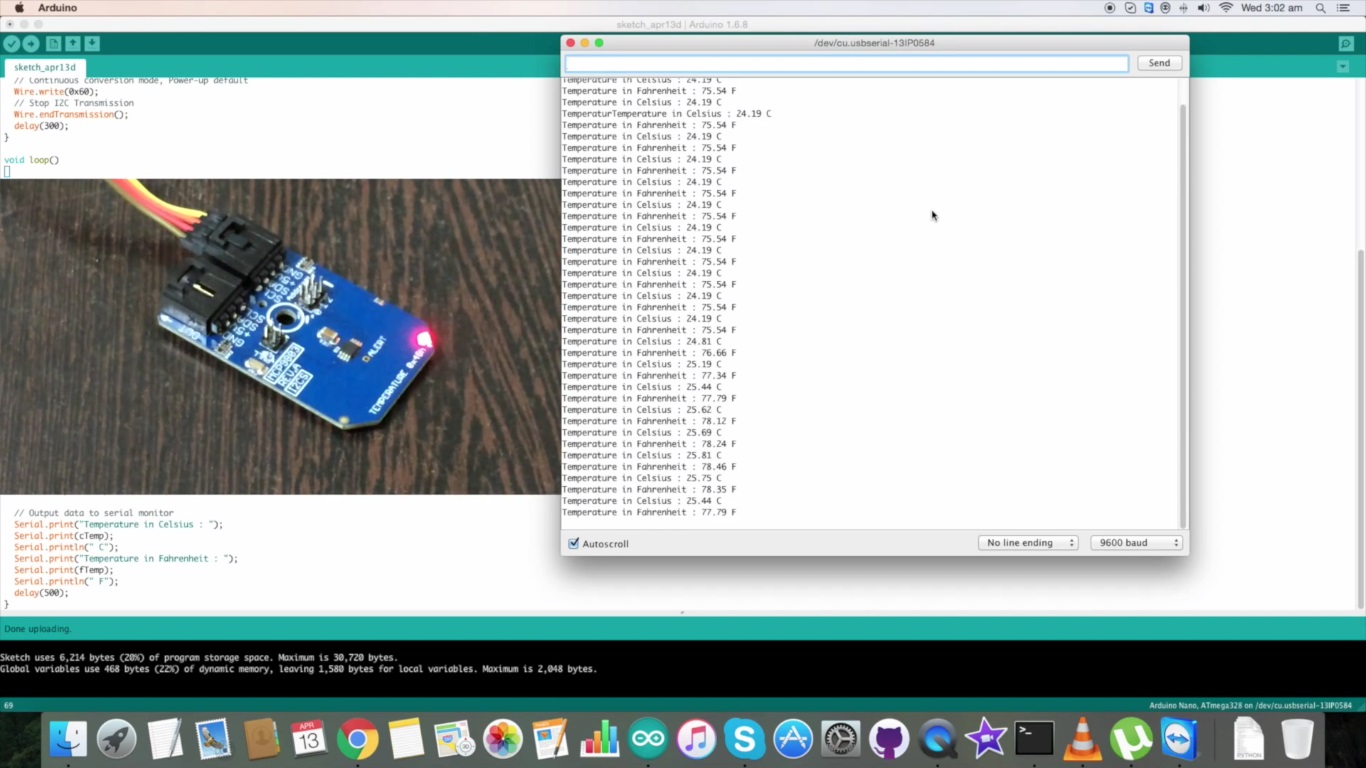
Task: Open the Arduino menu in the menu bar
Action: pyautogui.click(x=56, y=7)
